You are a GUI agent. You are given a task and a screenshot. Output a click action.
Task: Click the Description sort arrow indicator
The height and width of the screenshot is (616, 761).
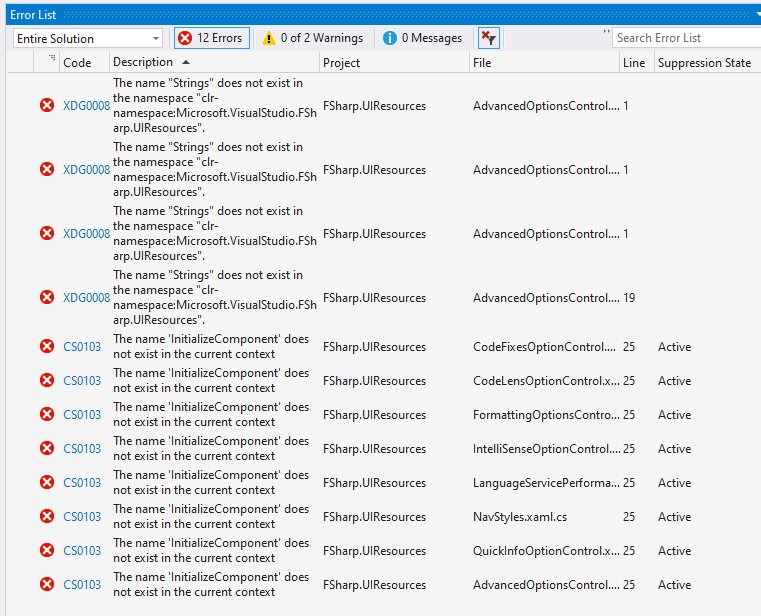click(x=186, y=62)
